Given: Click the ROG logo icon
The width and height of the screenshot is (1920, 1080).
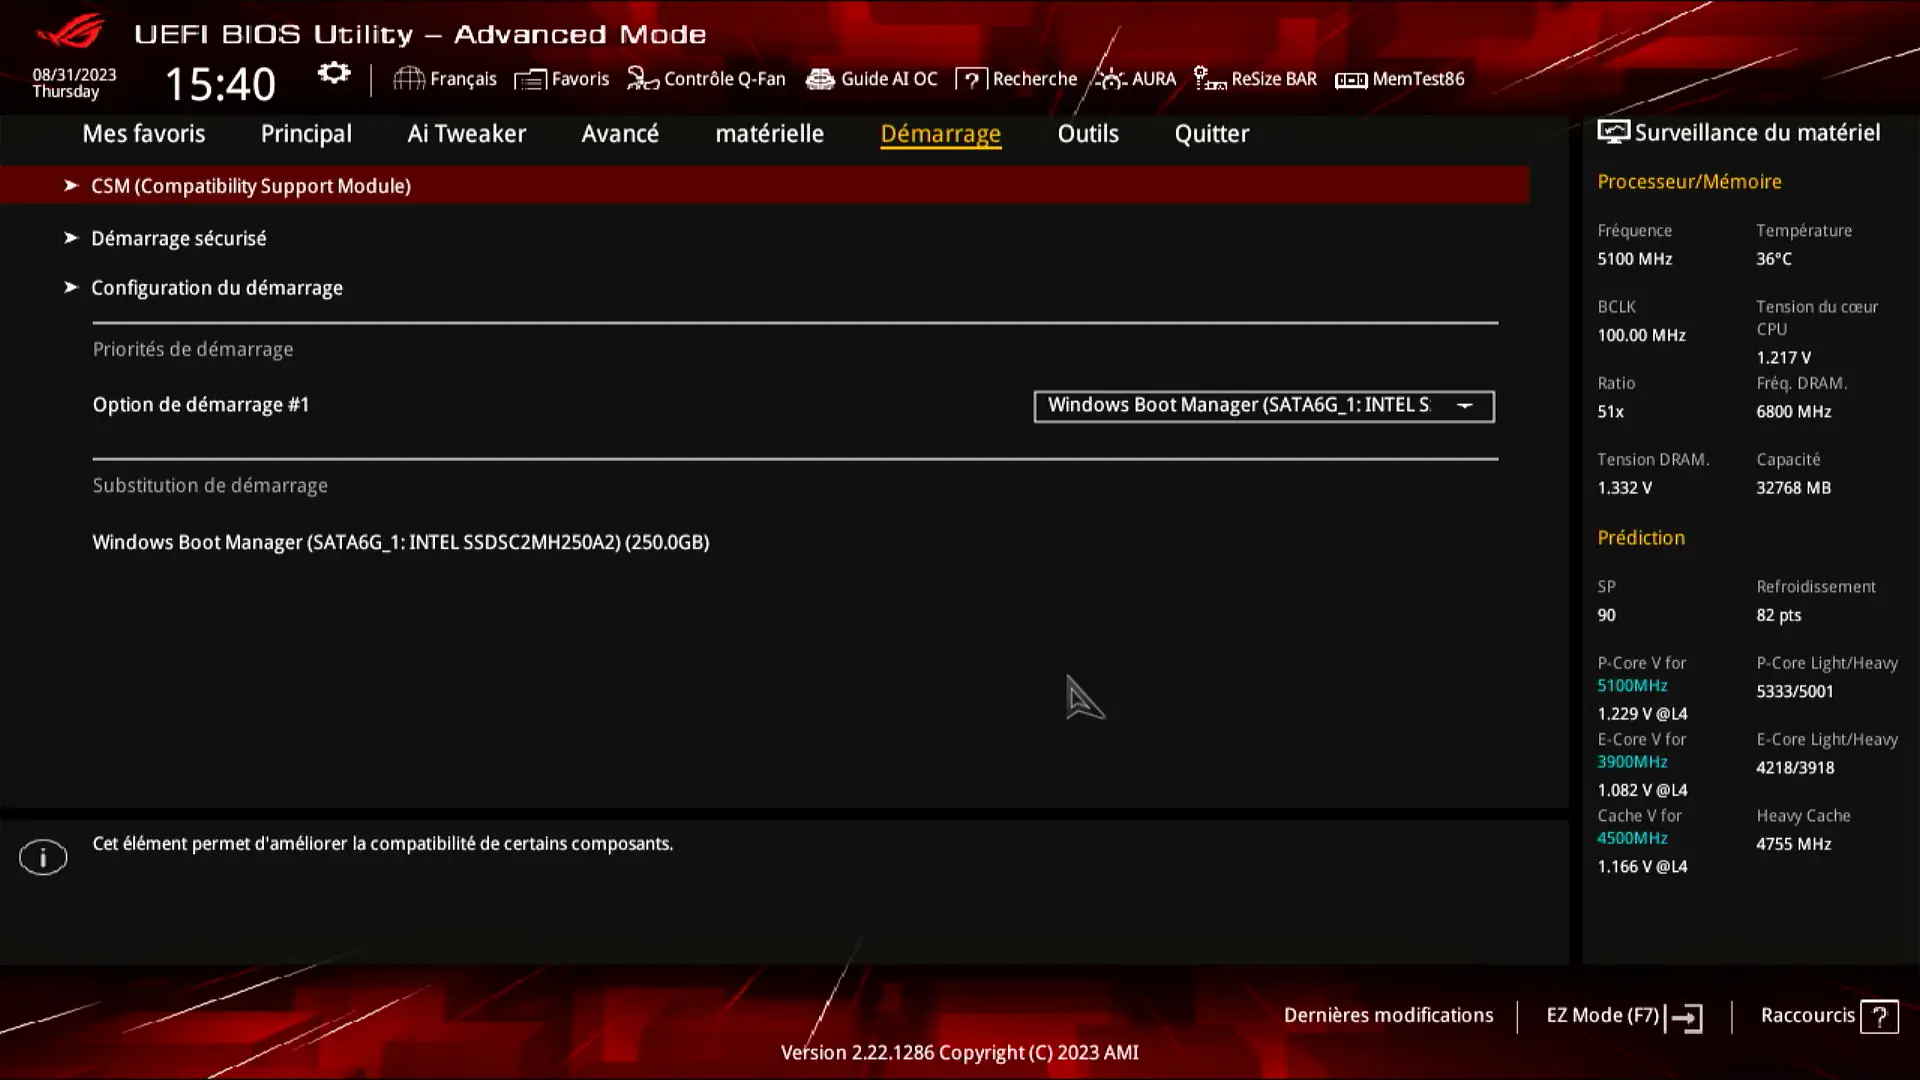Looking at the screenshot, I should (x=70, y=31).
